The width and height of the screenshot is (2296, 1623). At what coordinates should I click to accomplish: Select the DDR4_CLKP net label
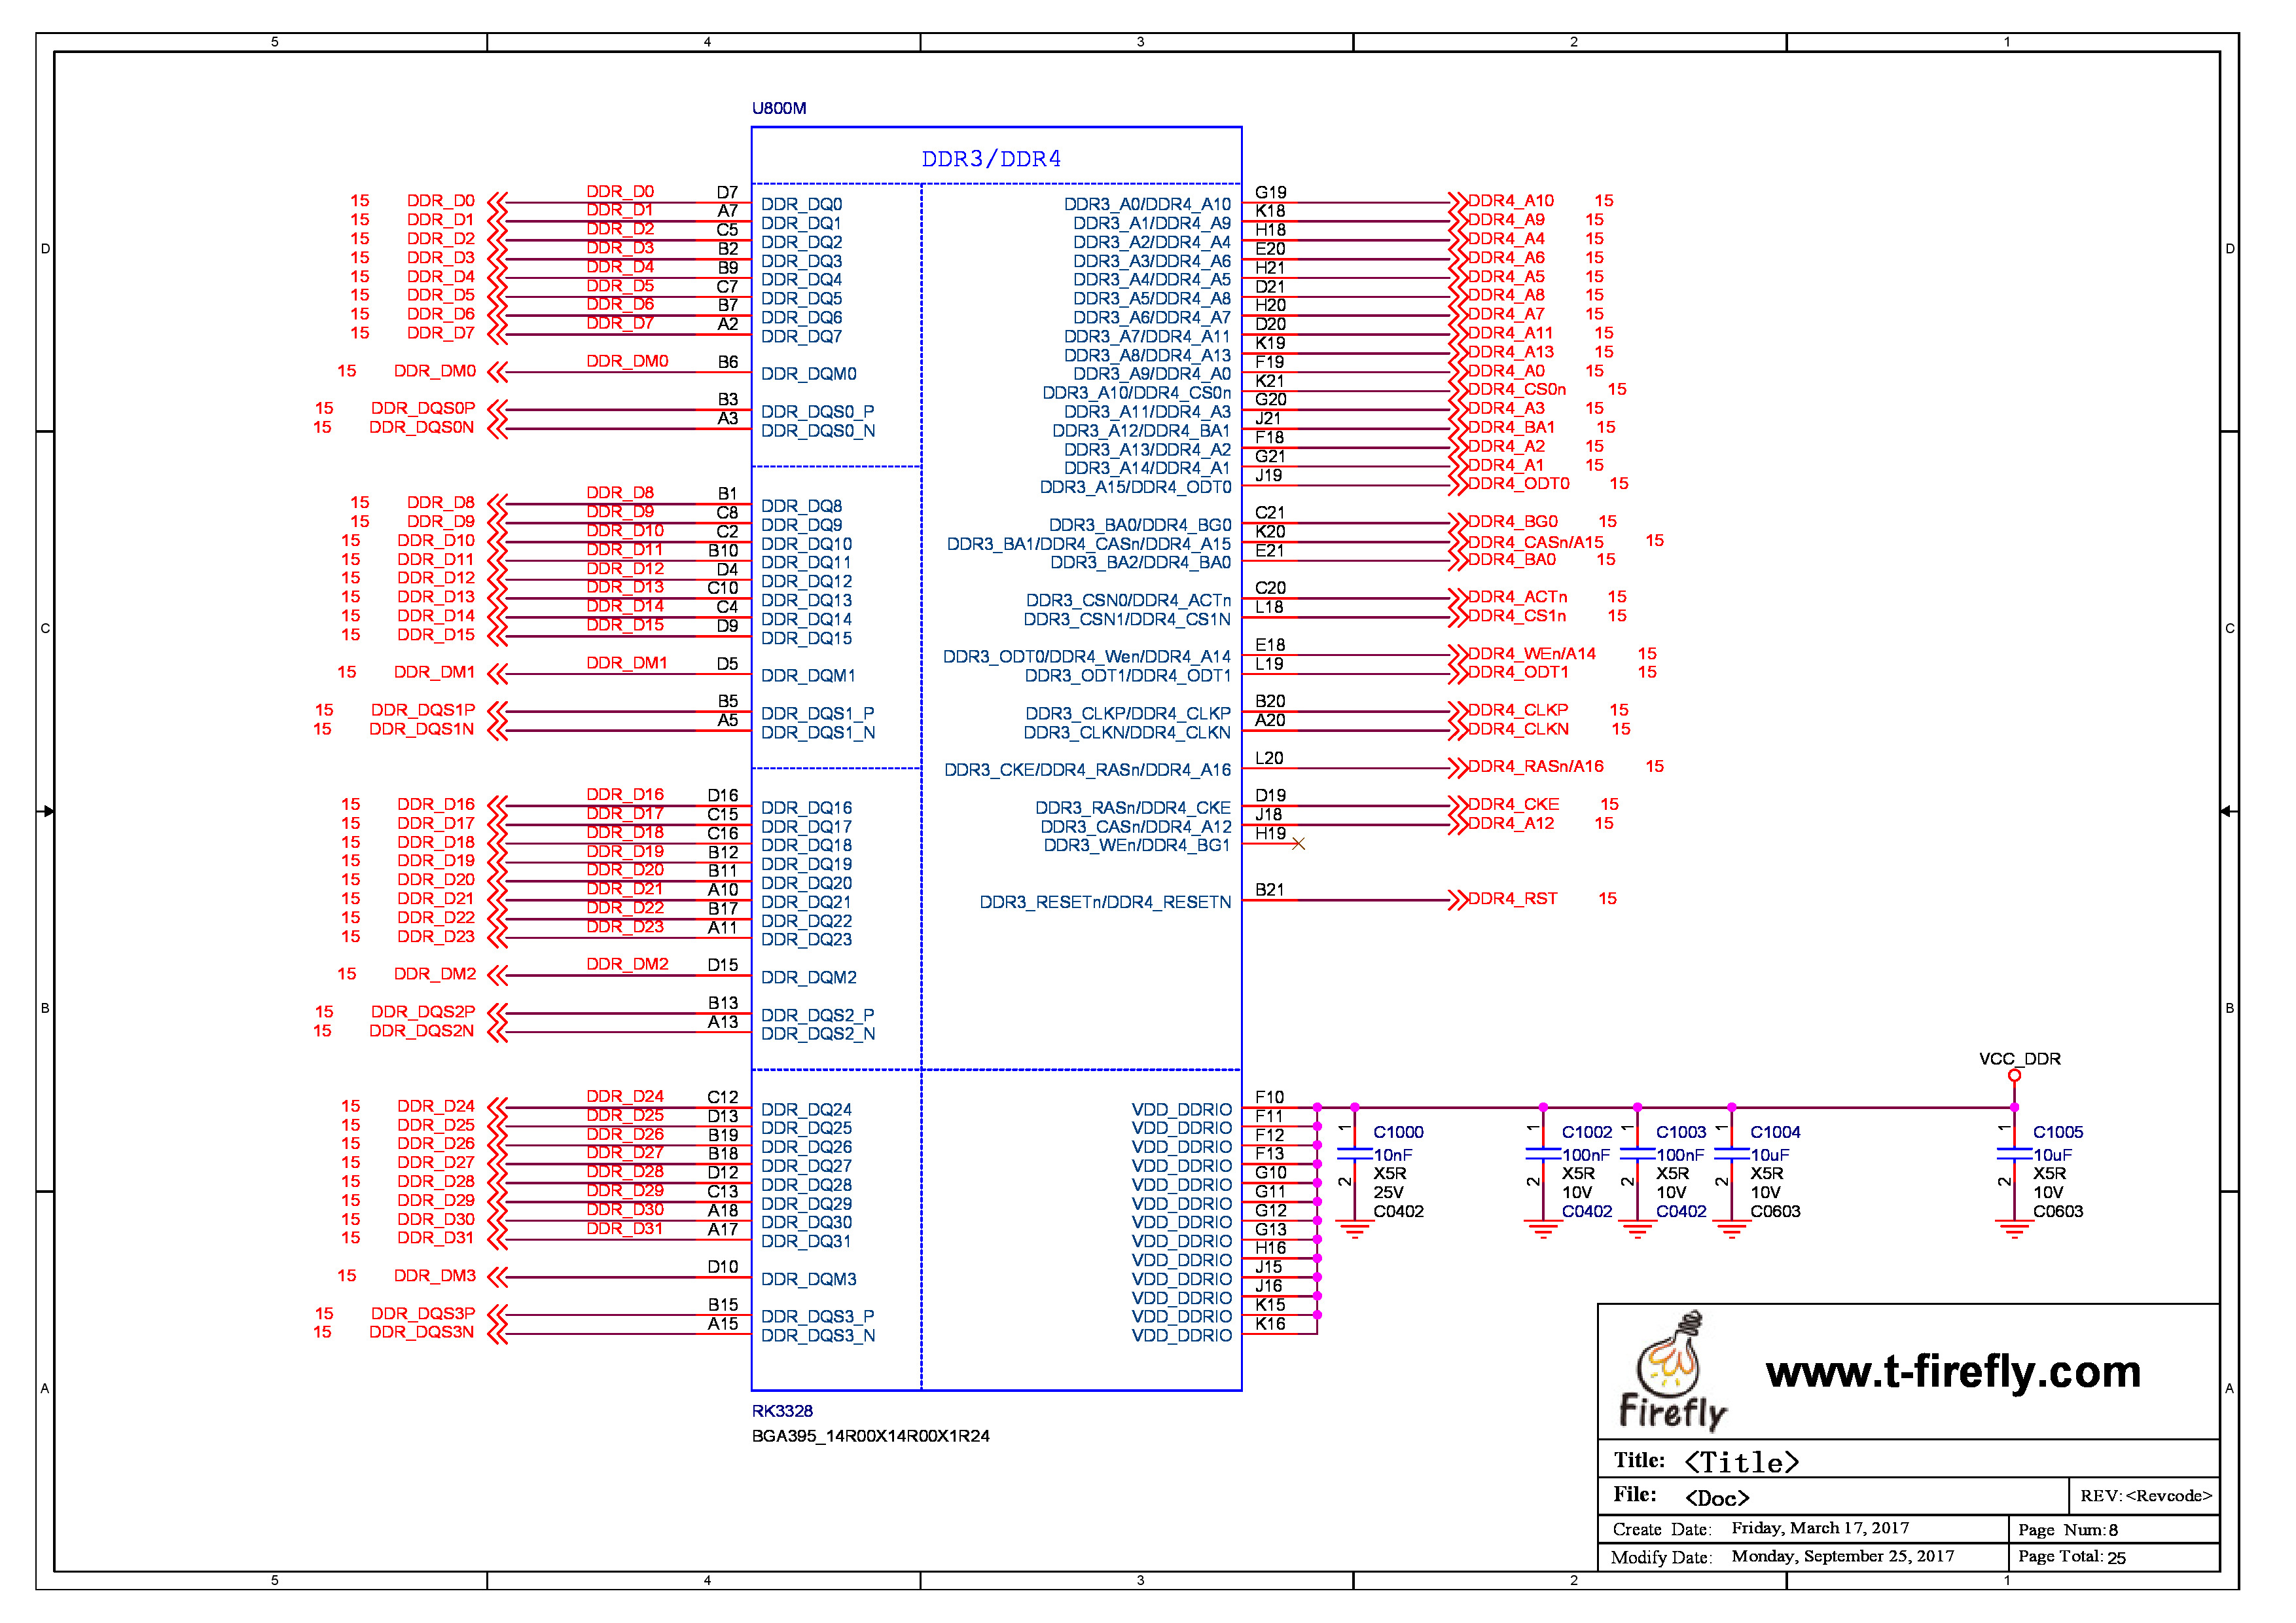point(1517,710)
